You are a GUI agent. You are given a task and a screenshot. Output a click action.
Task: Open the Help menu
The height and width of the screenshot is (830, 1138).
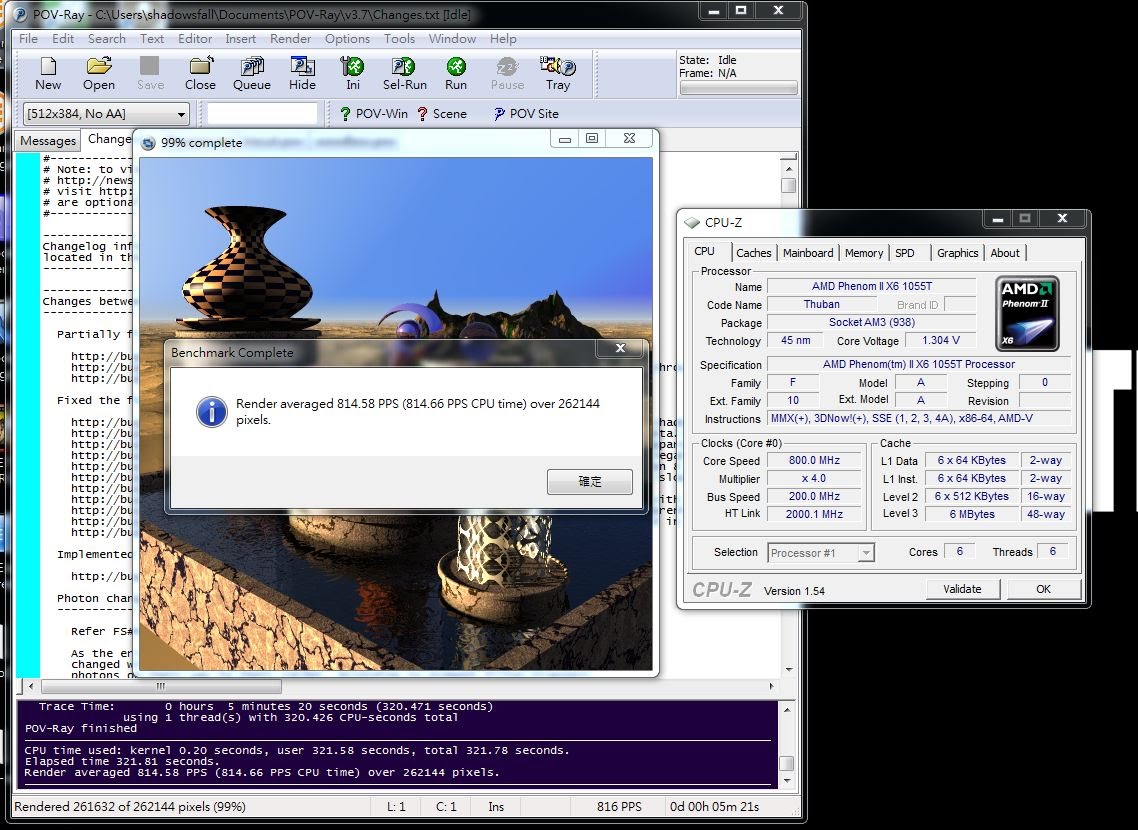point(503,39)
